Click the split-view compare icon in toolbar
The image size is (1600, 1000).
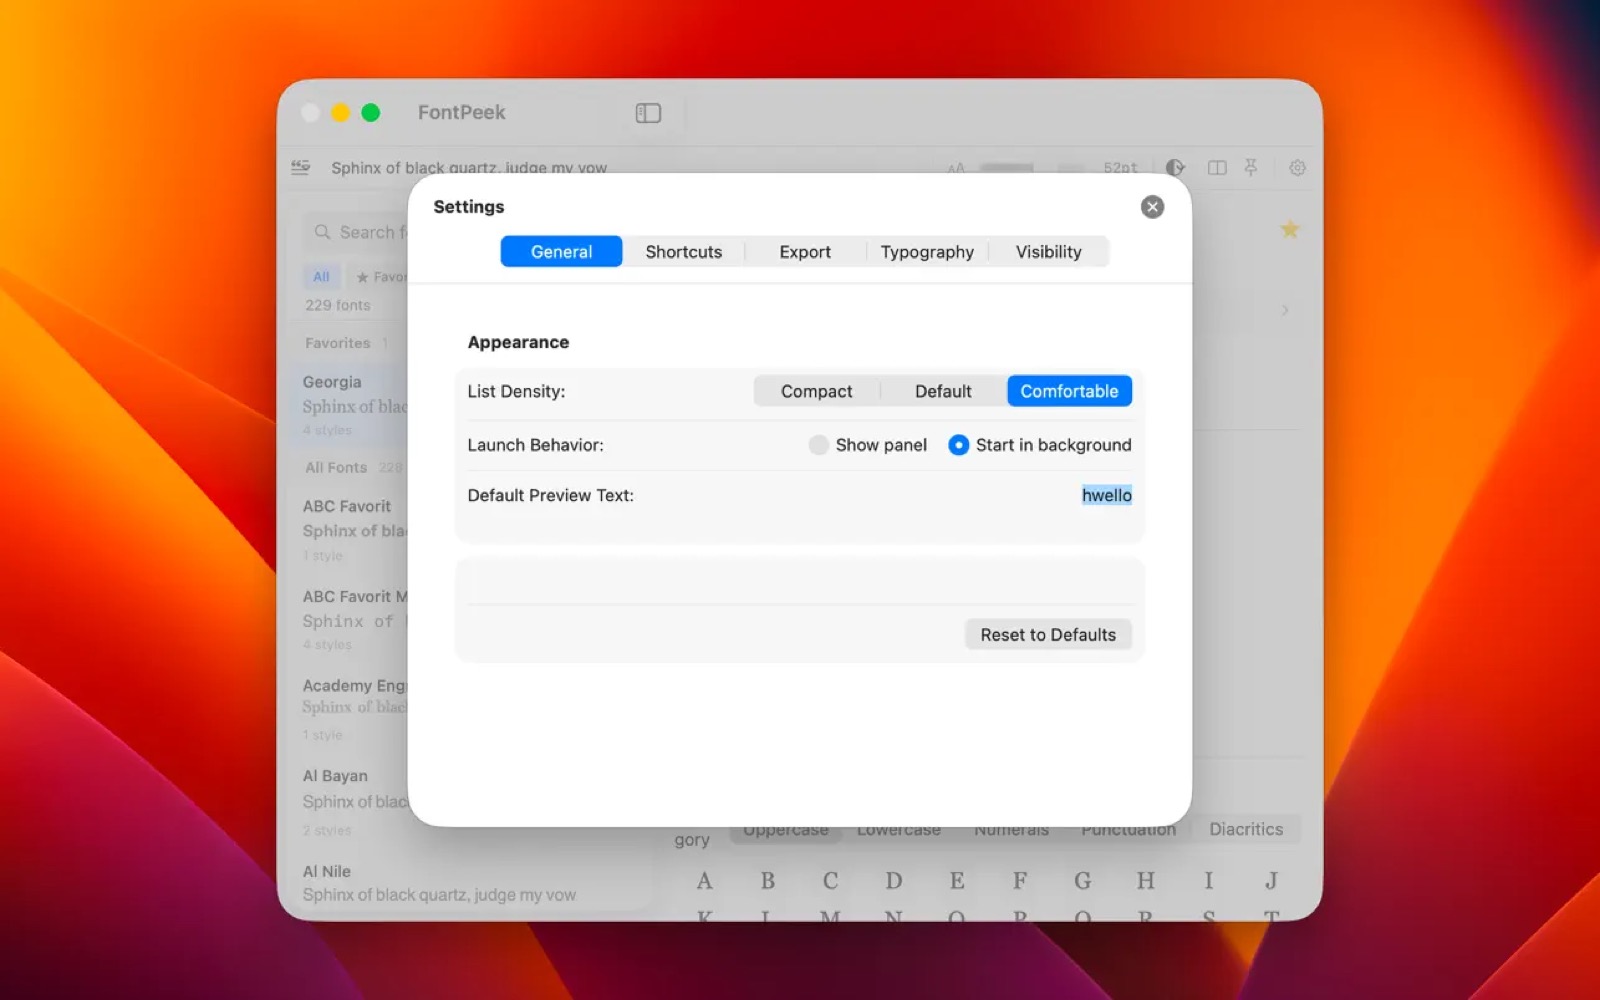point(1217,168)
